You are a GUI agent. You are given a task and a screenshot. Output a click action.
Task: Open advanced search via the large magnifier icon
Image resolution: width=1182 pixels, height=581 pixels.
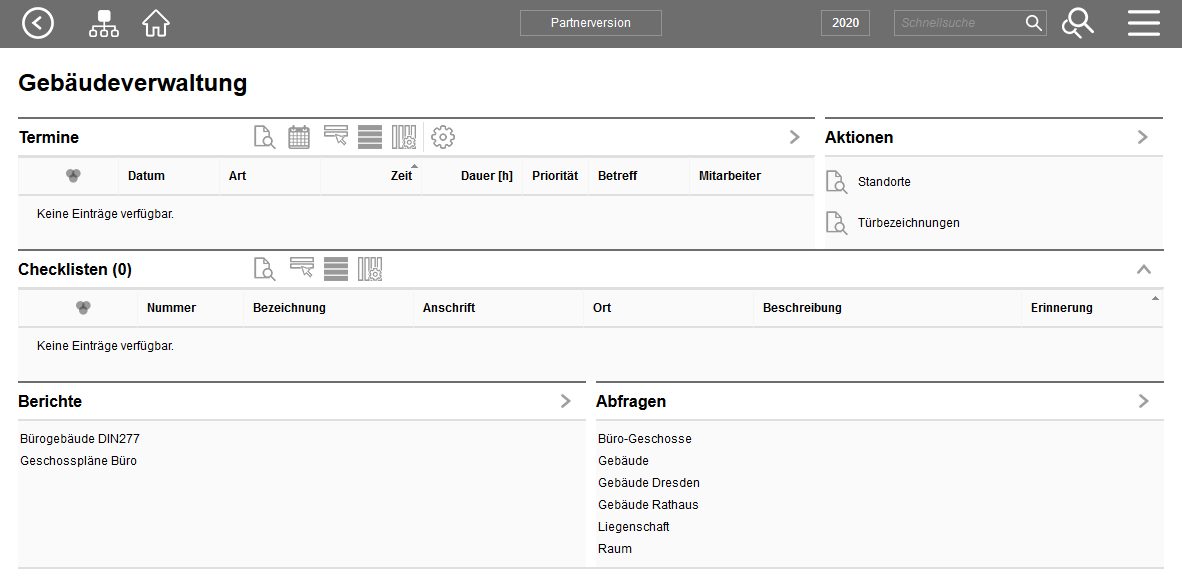coord(1078,22)
